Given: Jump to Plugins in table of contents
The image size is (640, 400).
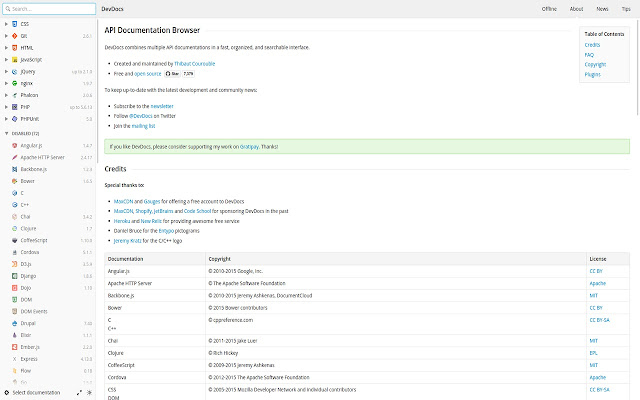Looking at the screenshot, I should [593, 74].
